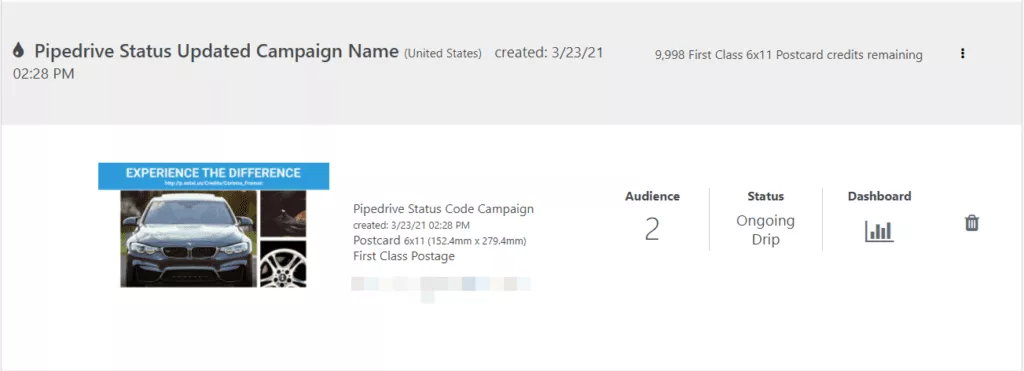The width and height of the screenshot is (1024, 371).
Task: Click the small dark image above the wheel
Action: click(x=283, y=214)
